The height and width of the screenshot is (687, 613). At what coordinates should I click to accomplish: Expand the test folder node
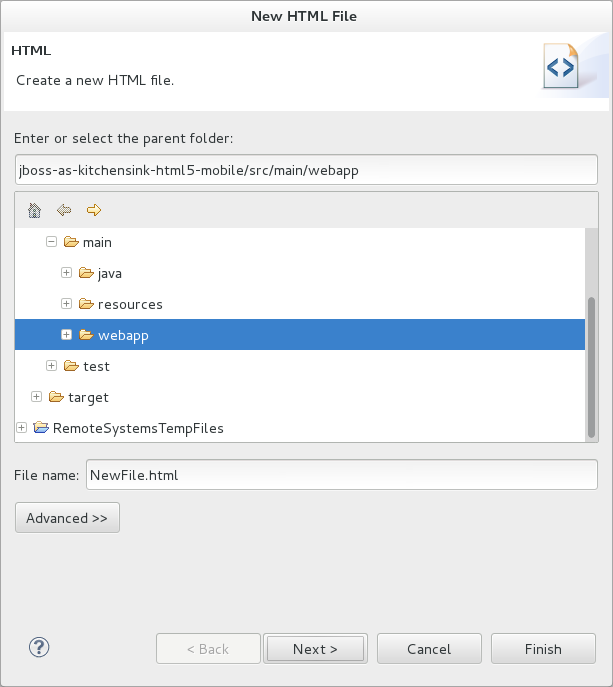pyautogui.click(x=52, y=366)
